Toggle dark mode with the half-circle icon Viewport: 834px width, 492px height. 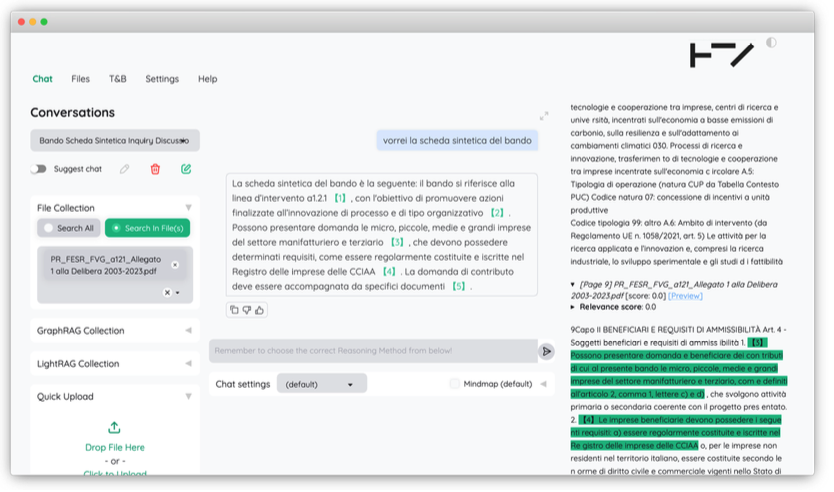click(x=771, y=43)
